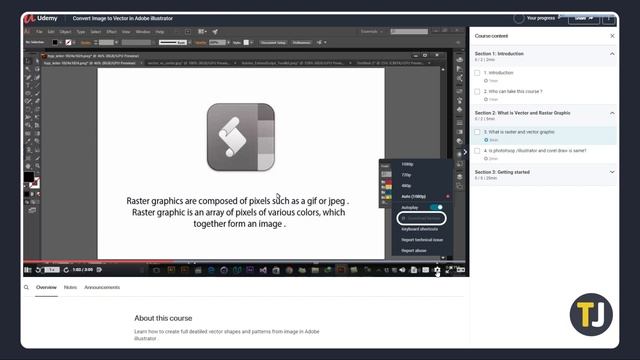Open lecture '4. Is photoshop /illustrator and corel draw is same?'
Screen dimensions: 640x360
(x=535, y=151)
